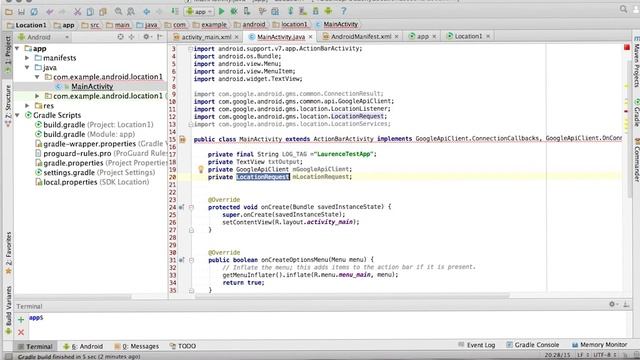This screenshot has height=360, width=640.
Task: Click the Sync Project with Gradle icon
Action: click(x=291, y=11)
